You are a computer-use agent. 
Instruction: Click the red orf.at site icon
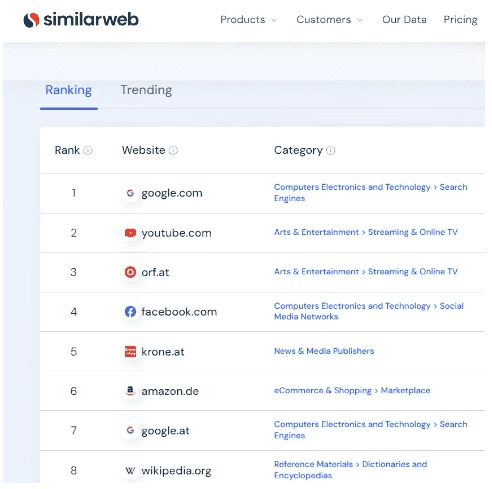click(130, 272)
